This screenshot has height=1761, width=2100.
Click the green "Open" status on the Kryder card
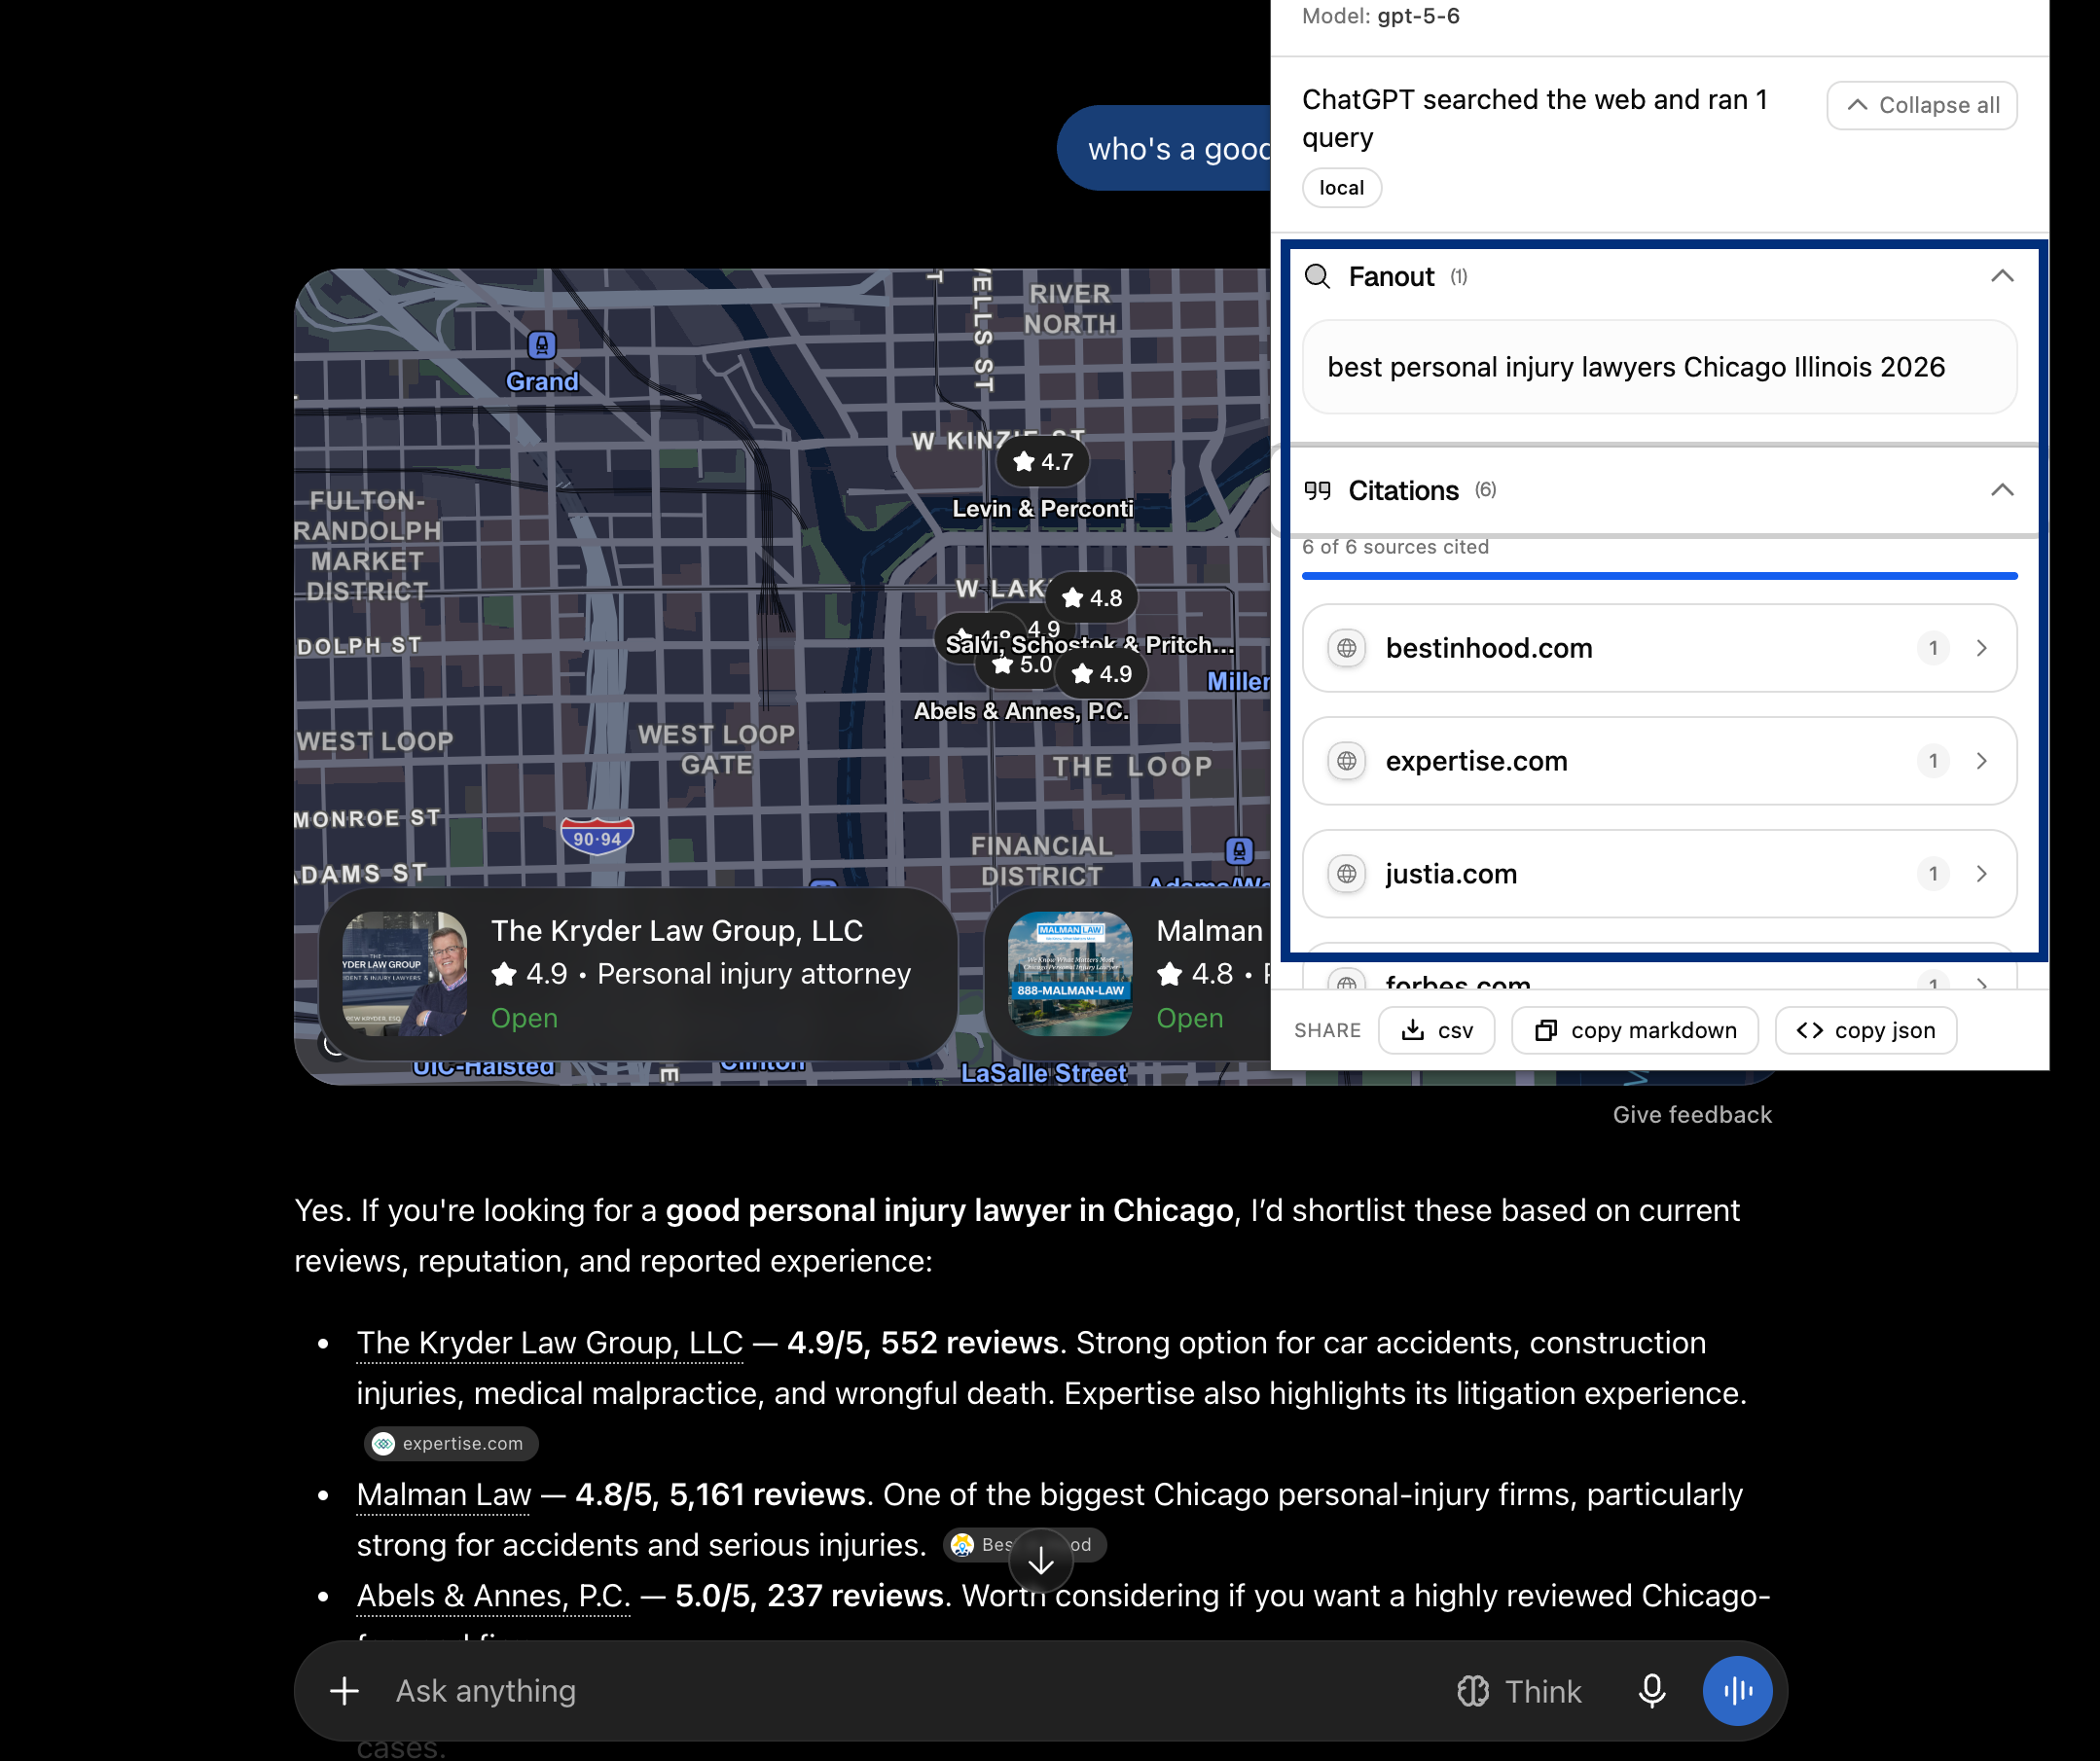click(524, 1018)
